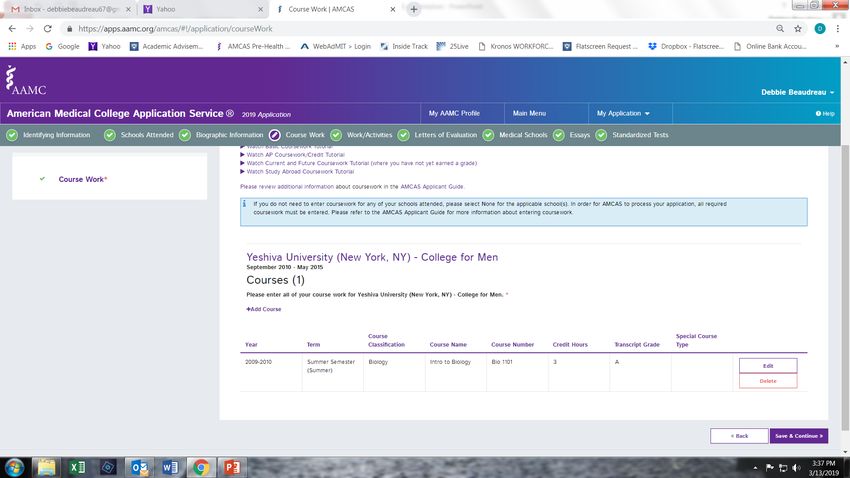Open new browser tab with plus
Image resolution: width=850 pixels, height=478 pixels.
pos(414,9)
